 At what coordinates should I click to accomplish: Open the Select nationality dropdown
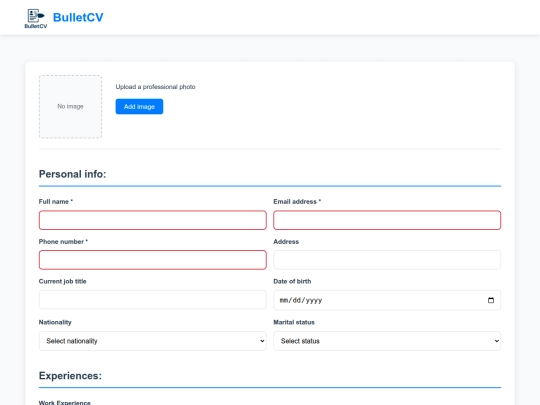coord(153,341)
